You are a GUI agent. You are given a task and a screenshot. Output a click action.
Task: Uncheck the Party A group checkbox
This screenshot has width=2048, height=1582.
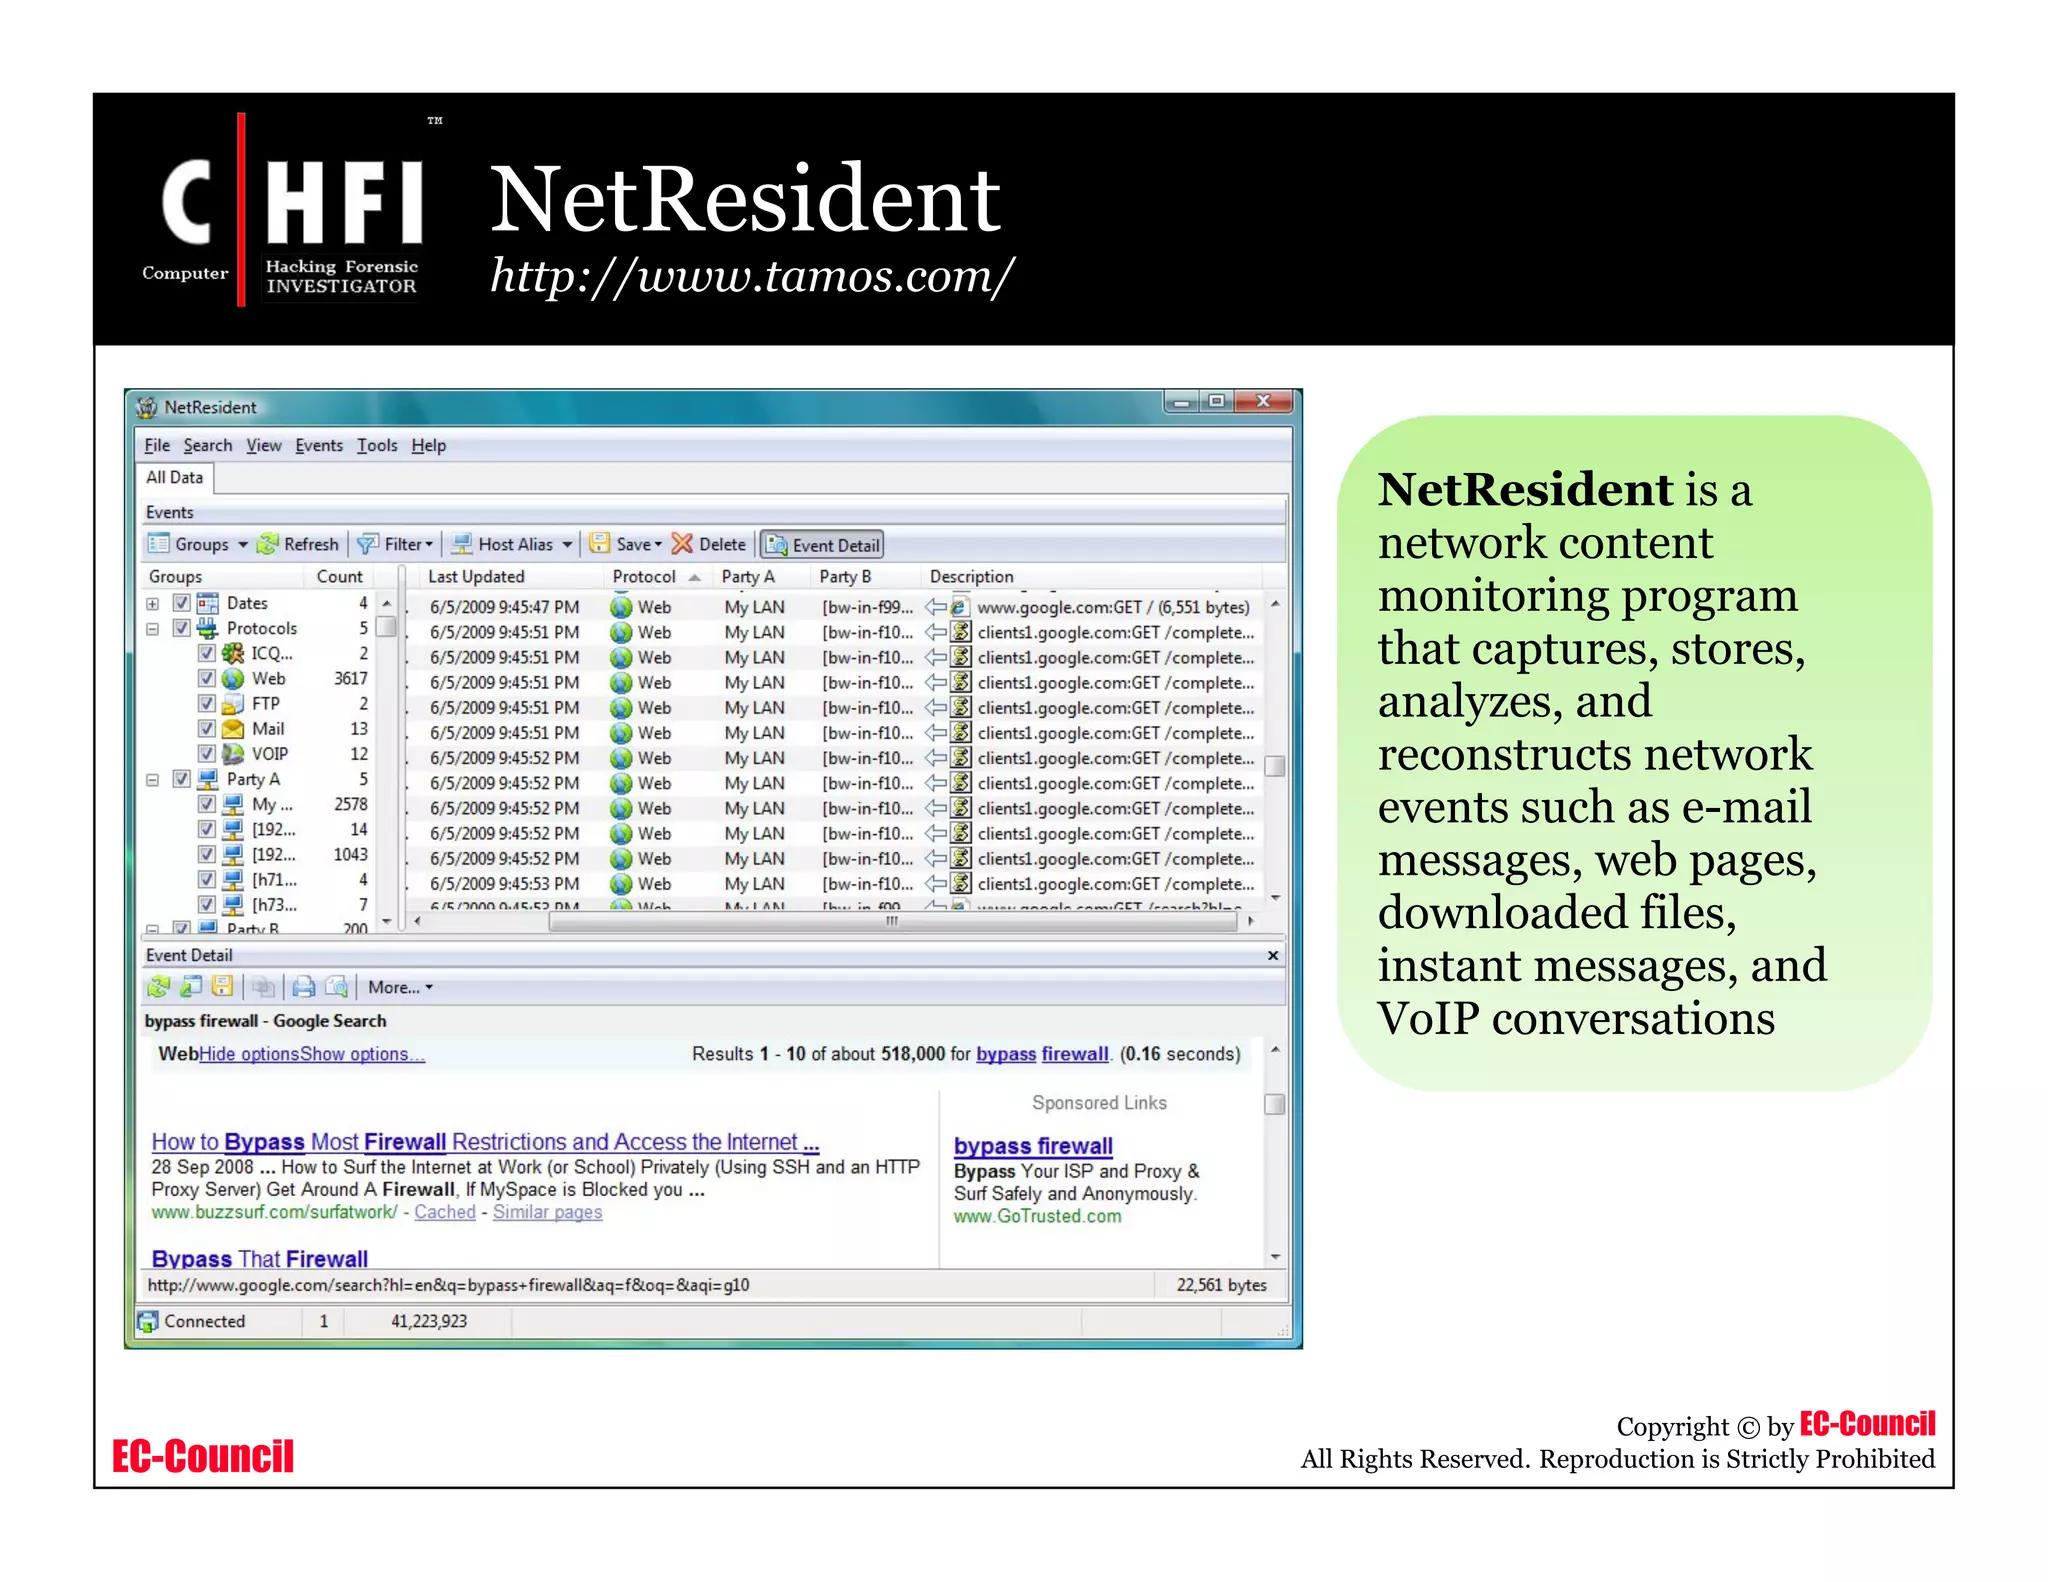click(x=182, y=778)
